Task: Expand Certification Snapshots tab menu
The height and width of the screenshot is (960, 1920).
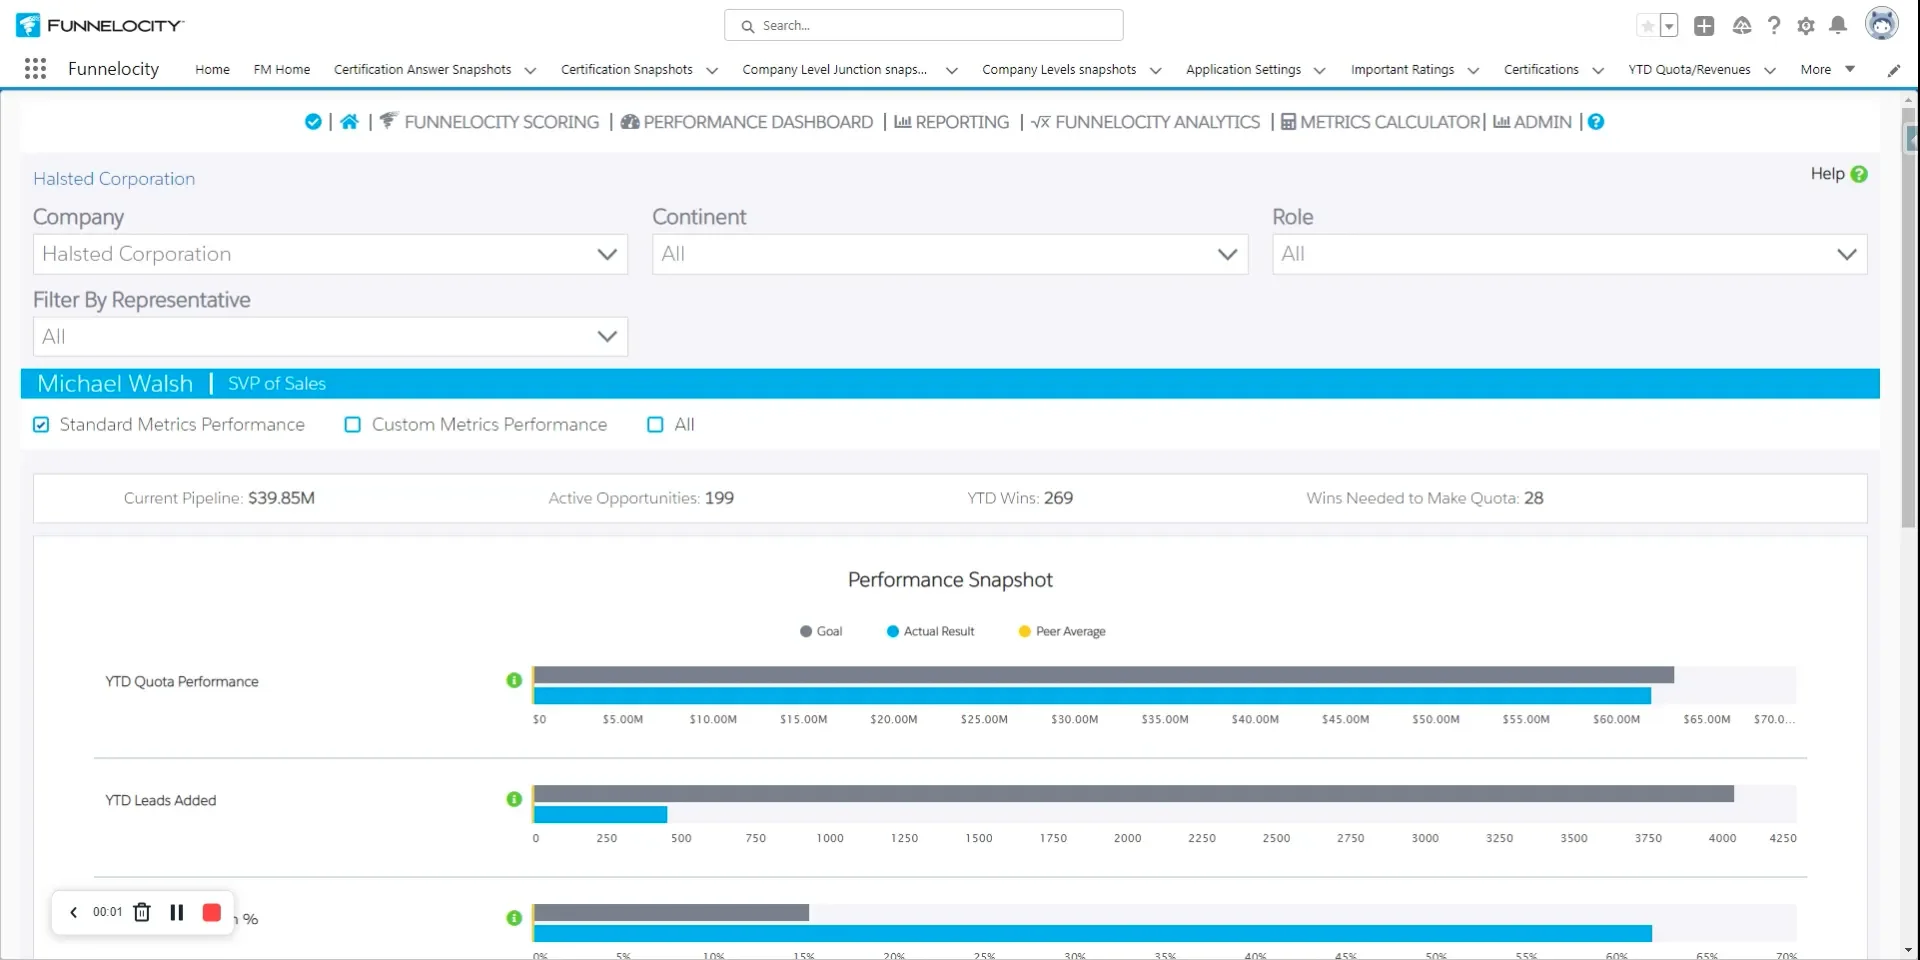Action: point(712,70)
